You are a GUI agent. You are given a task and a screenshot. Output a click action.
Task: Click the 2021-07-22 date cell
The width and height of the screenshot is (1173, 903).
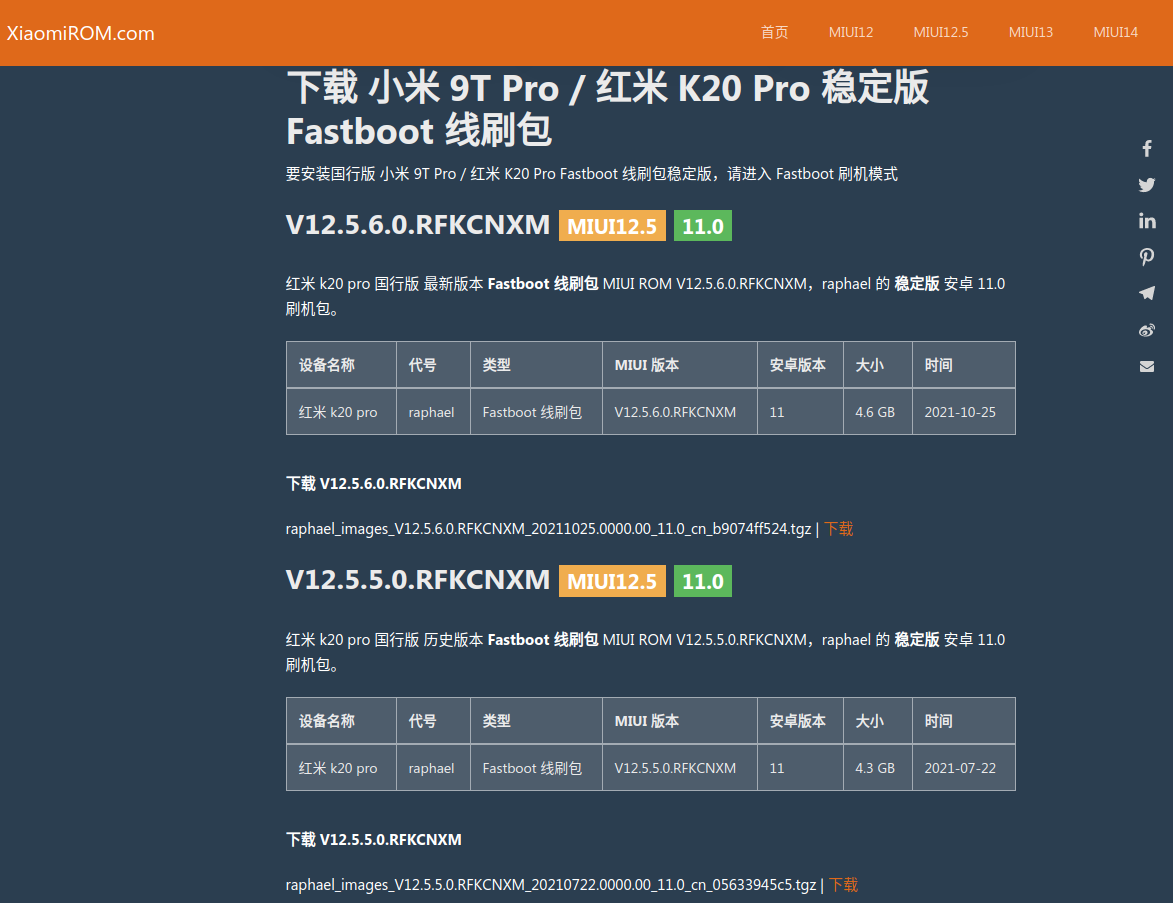964,768
